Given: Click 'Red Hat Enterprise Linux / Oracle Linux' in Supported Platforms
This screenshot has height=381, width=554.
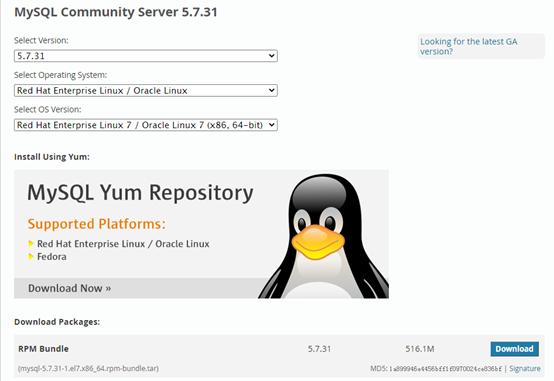Looking at the screenshot, I should 123,244.
